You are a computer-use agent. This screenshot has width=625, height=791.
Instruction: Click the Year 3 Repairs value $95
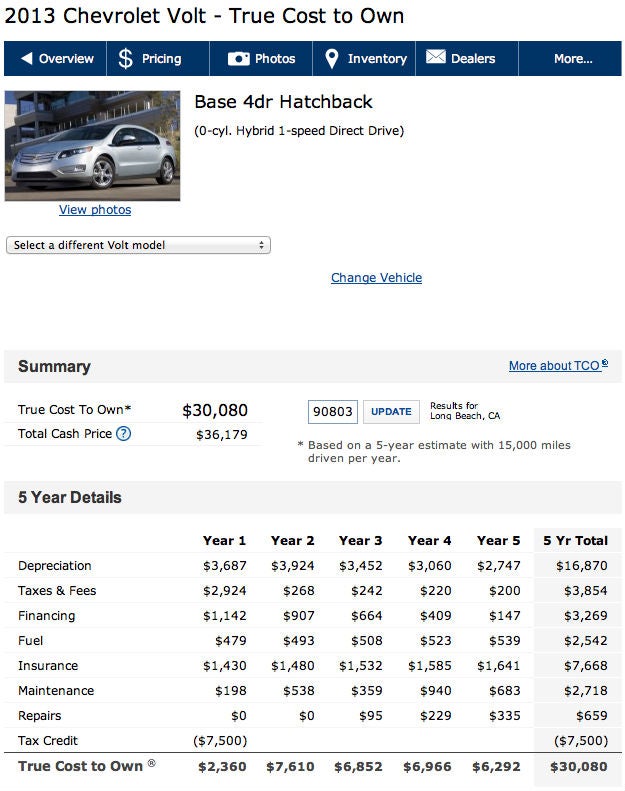[x=371, y=716]
